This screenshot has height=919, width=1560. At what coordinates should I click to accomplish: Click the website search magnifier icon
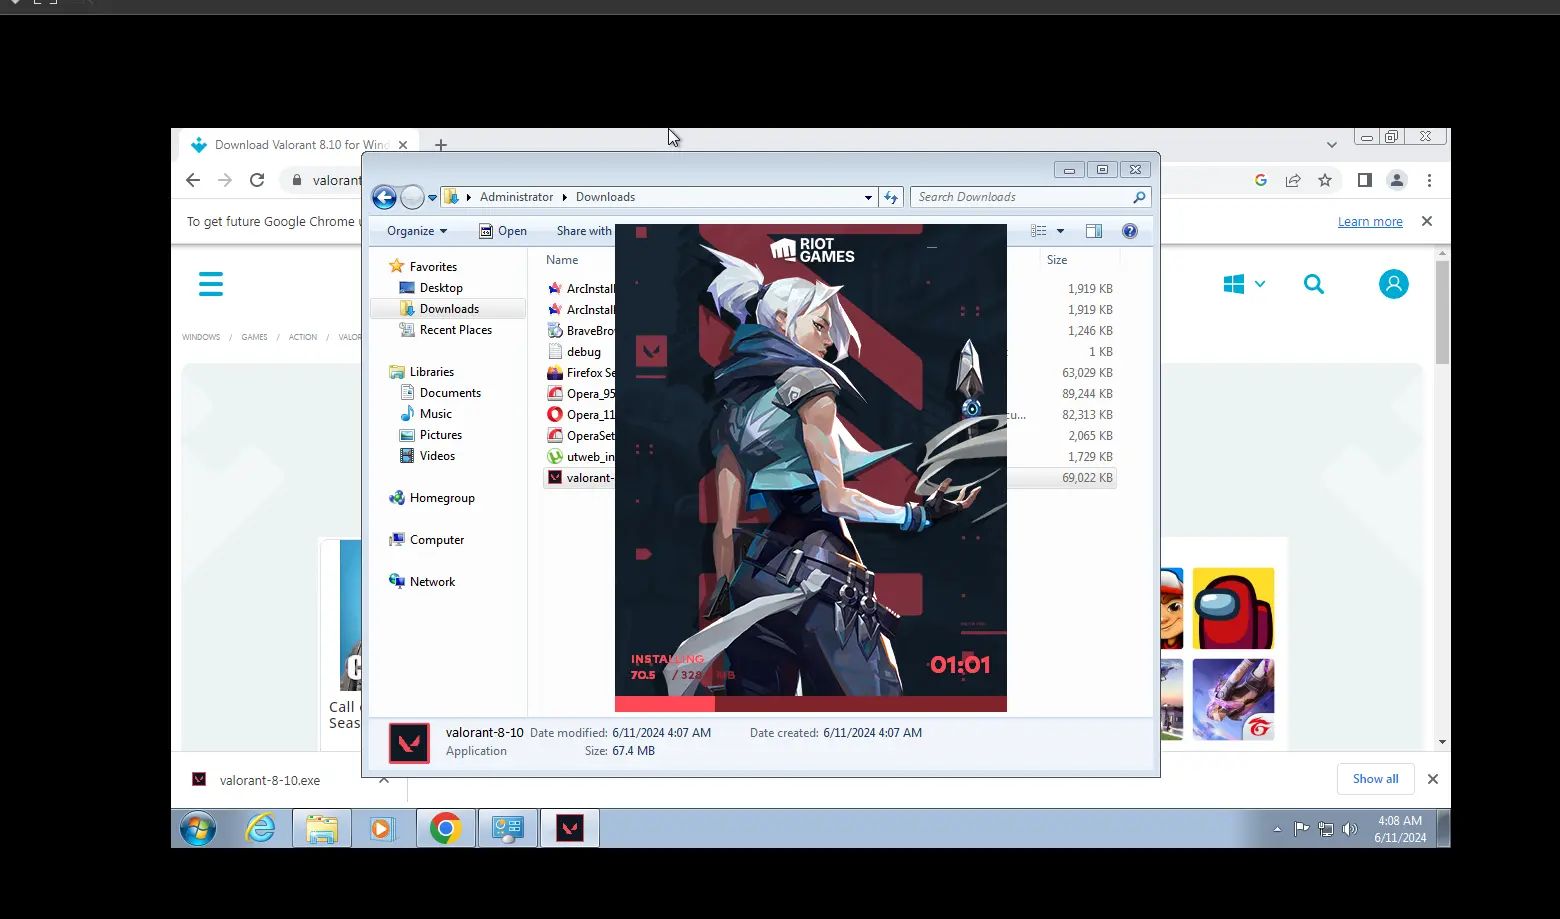[x=1314, y=284]
